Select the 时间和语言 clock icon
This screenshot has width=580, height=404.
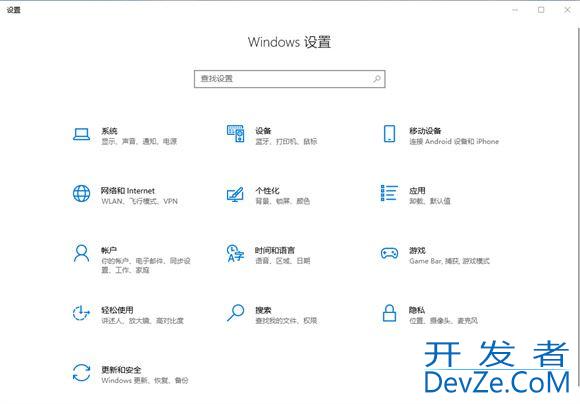point(235,253)
